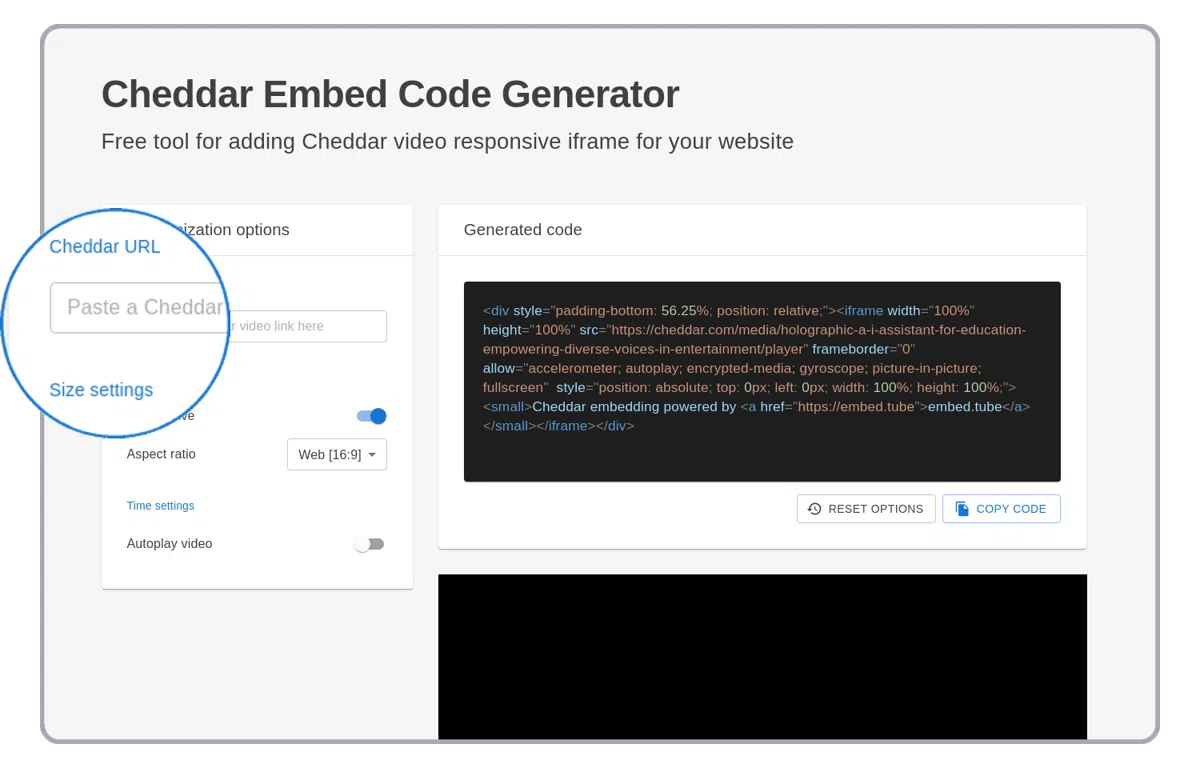Click the Time settings section heading

(160, 506)
